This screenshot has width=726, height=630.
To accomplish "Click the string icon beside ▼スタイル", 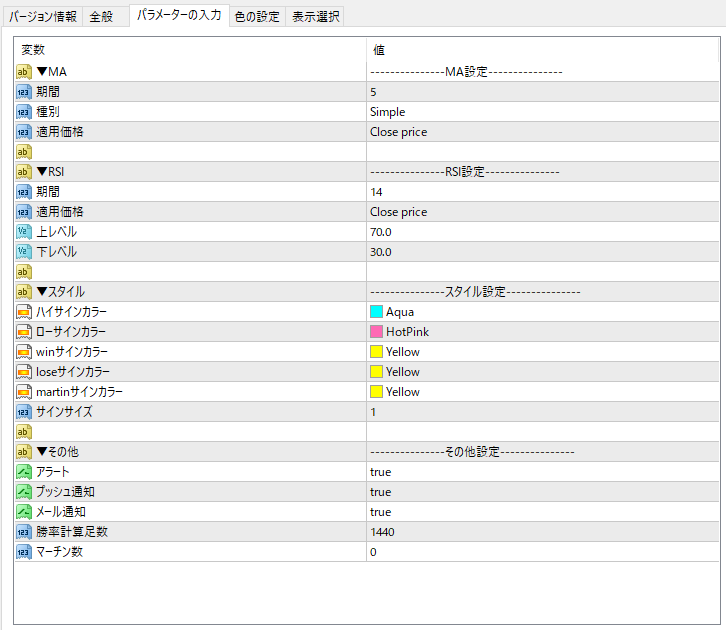I will point(24,292).
